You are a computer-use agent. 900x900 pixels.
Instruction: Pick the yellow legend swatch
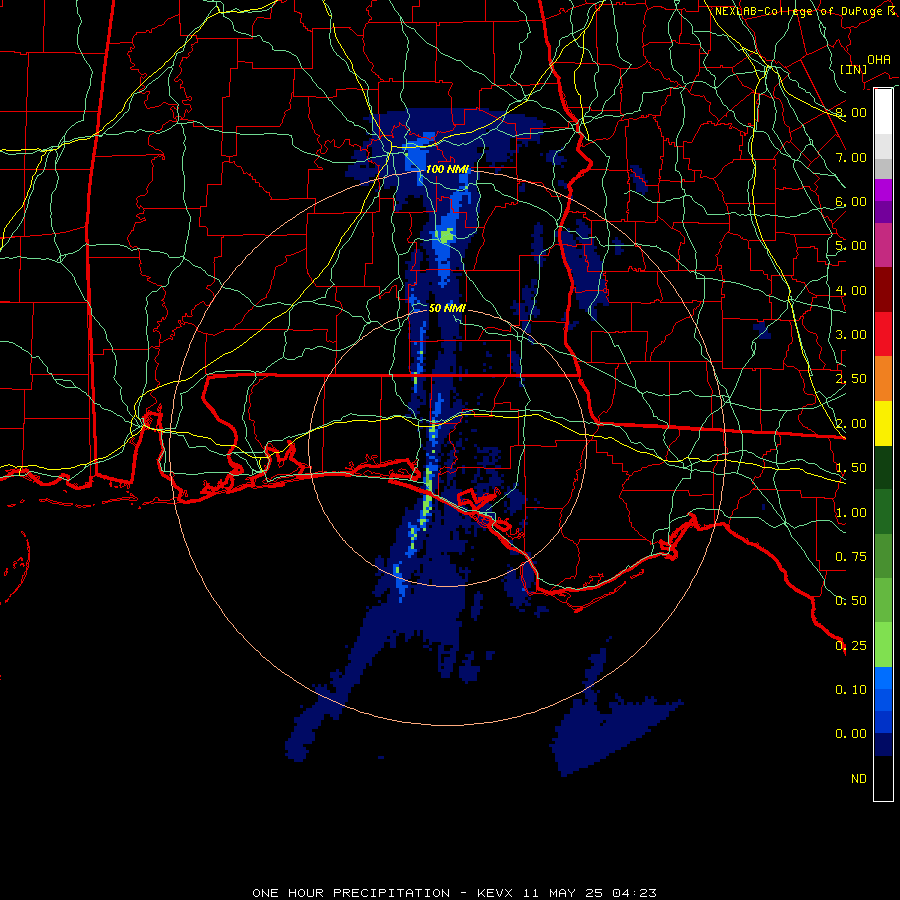pyautogui.click(x=883, y=423)
